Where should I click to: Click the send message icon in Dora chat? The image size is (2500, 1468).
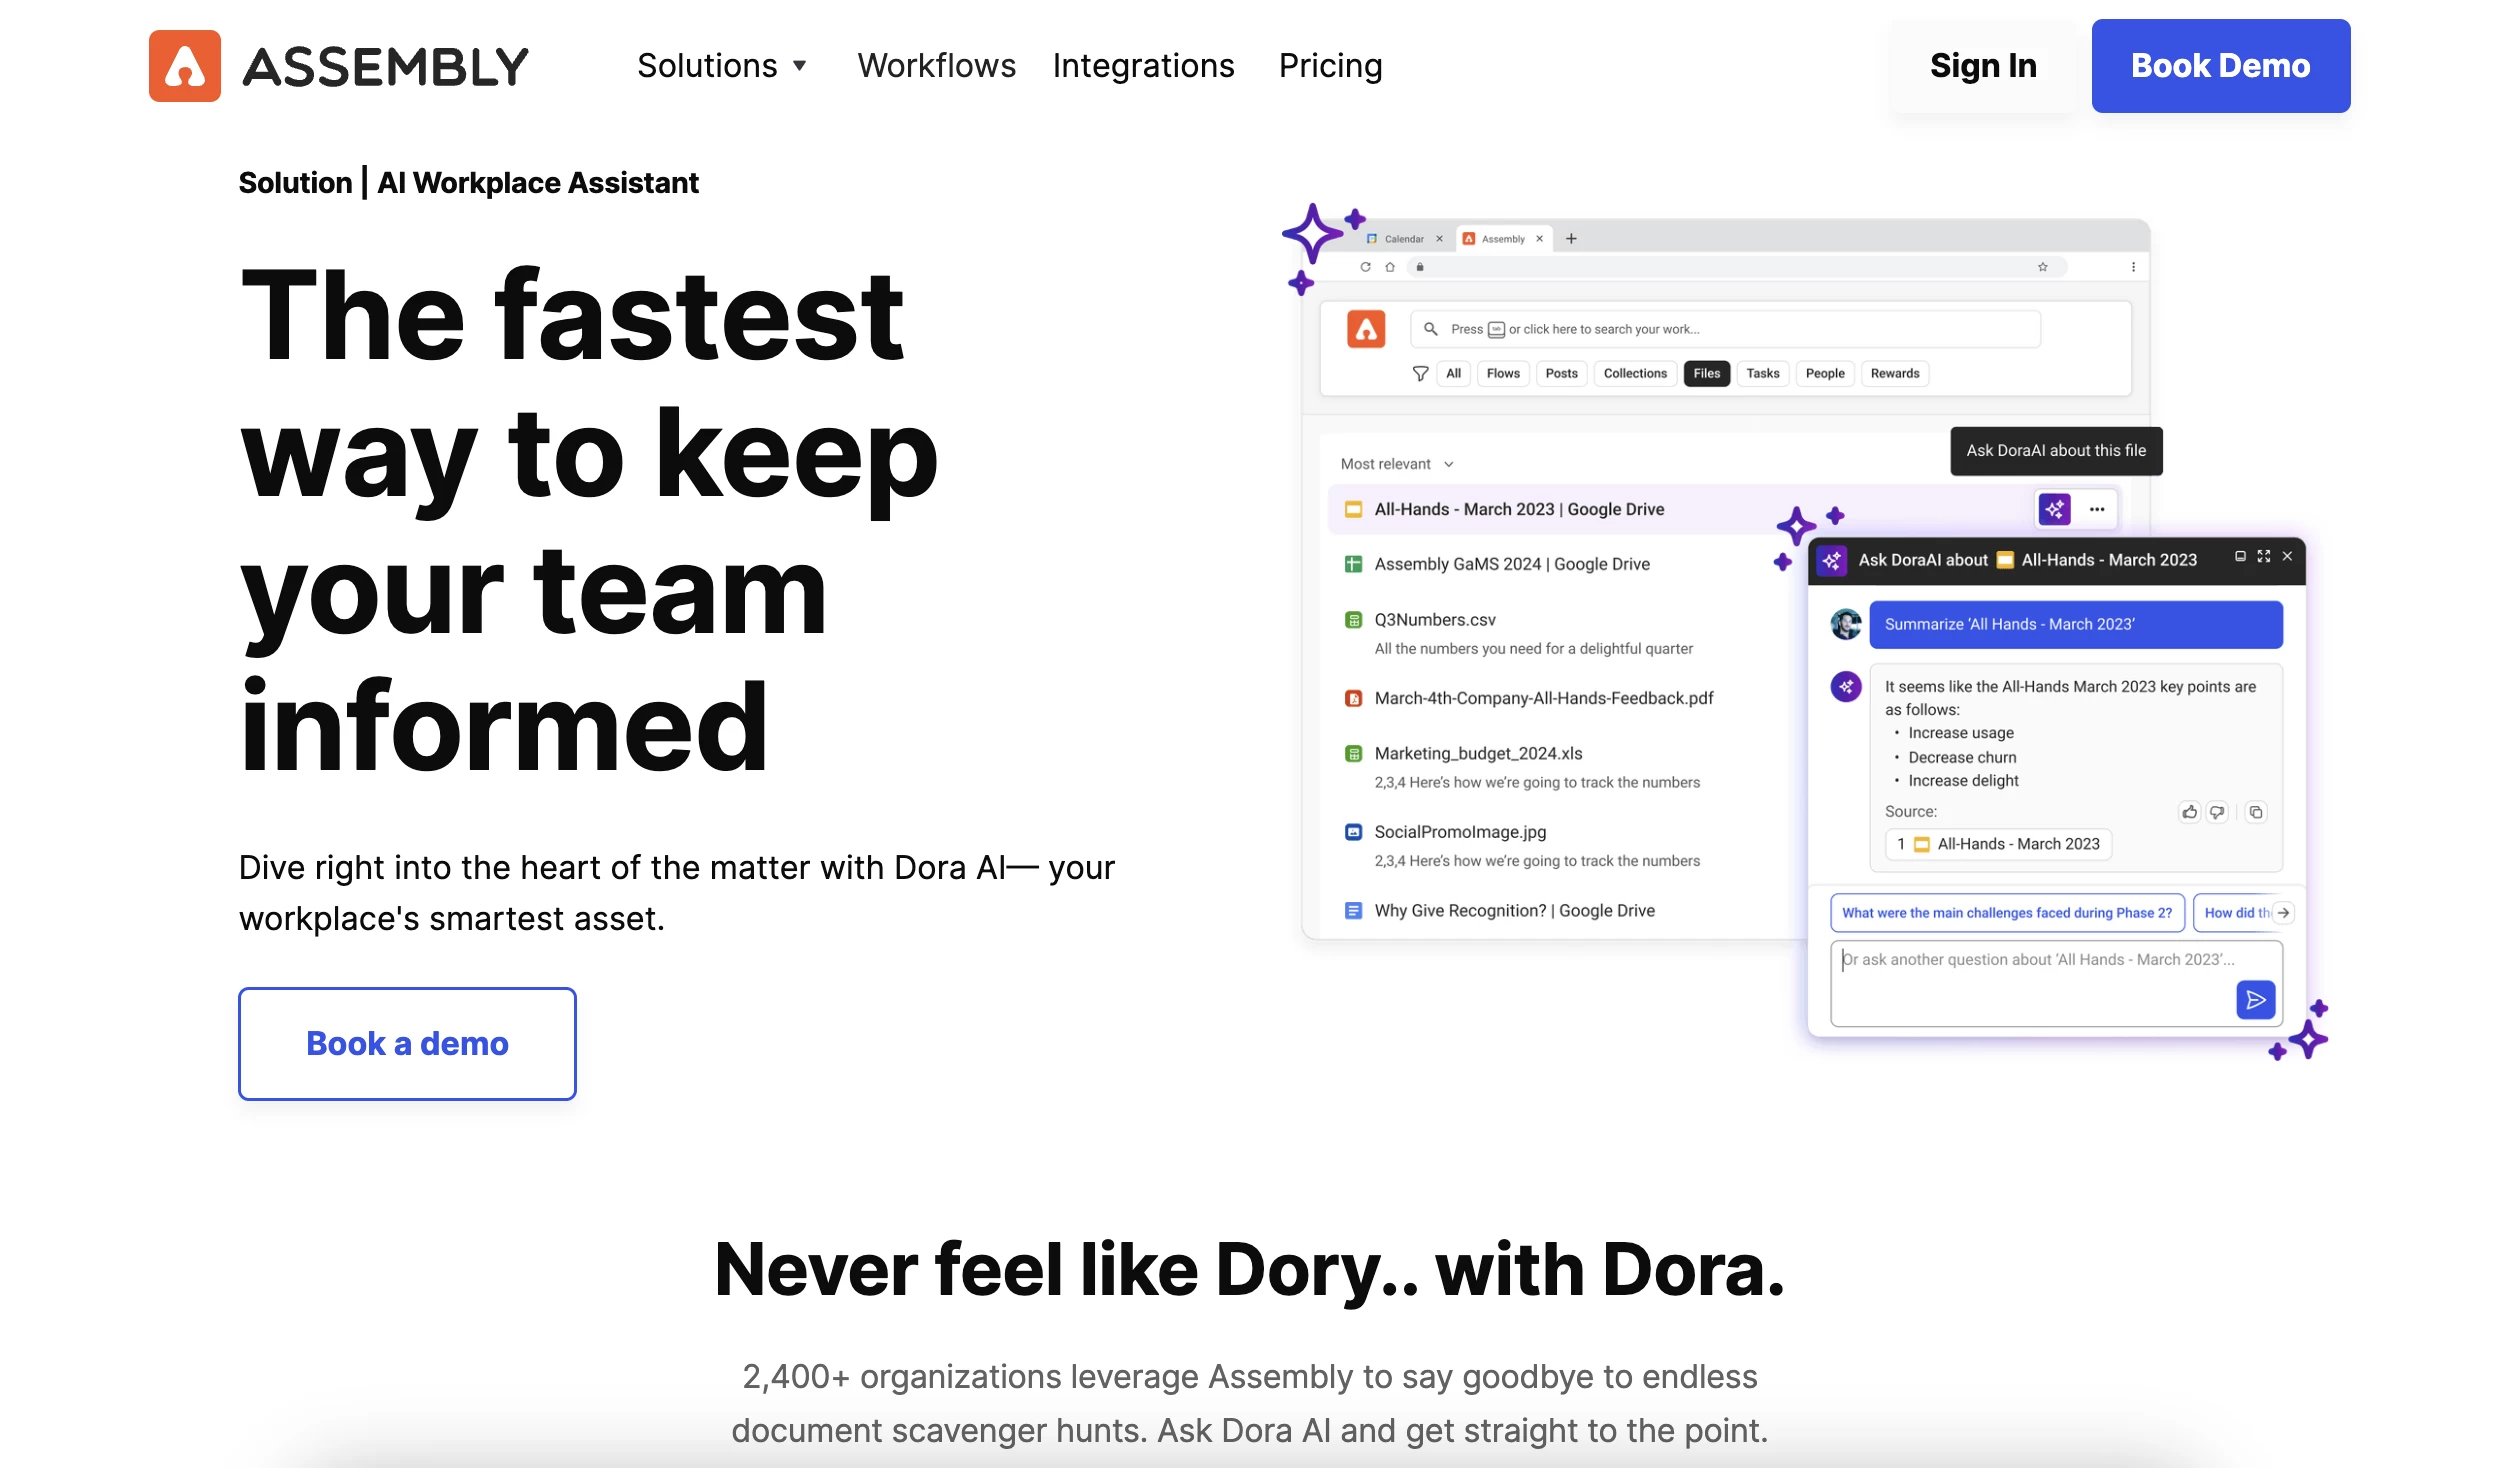(2255, 998)
